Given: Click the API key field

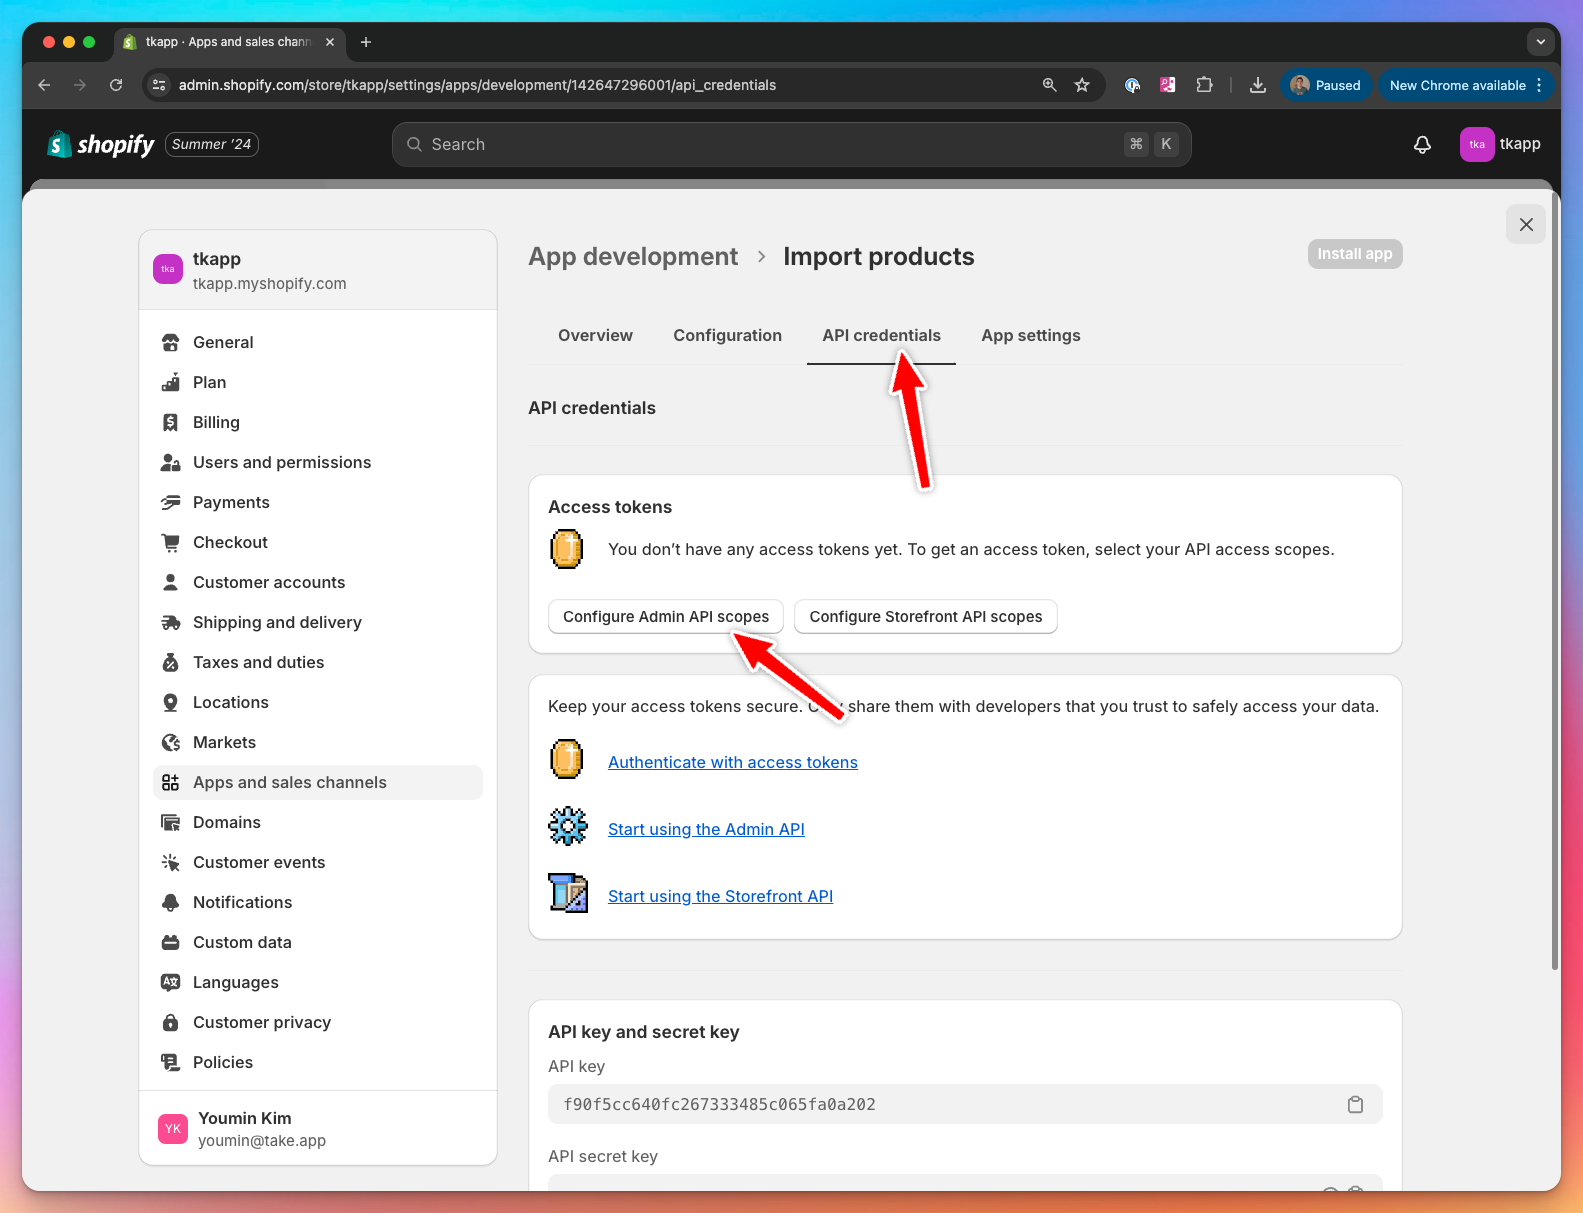Looking at the screenshot, I should click(965, 1104).
